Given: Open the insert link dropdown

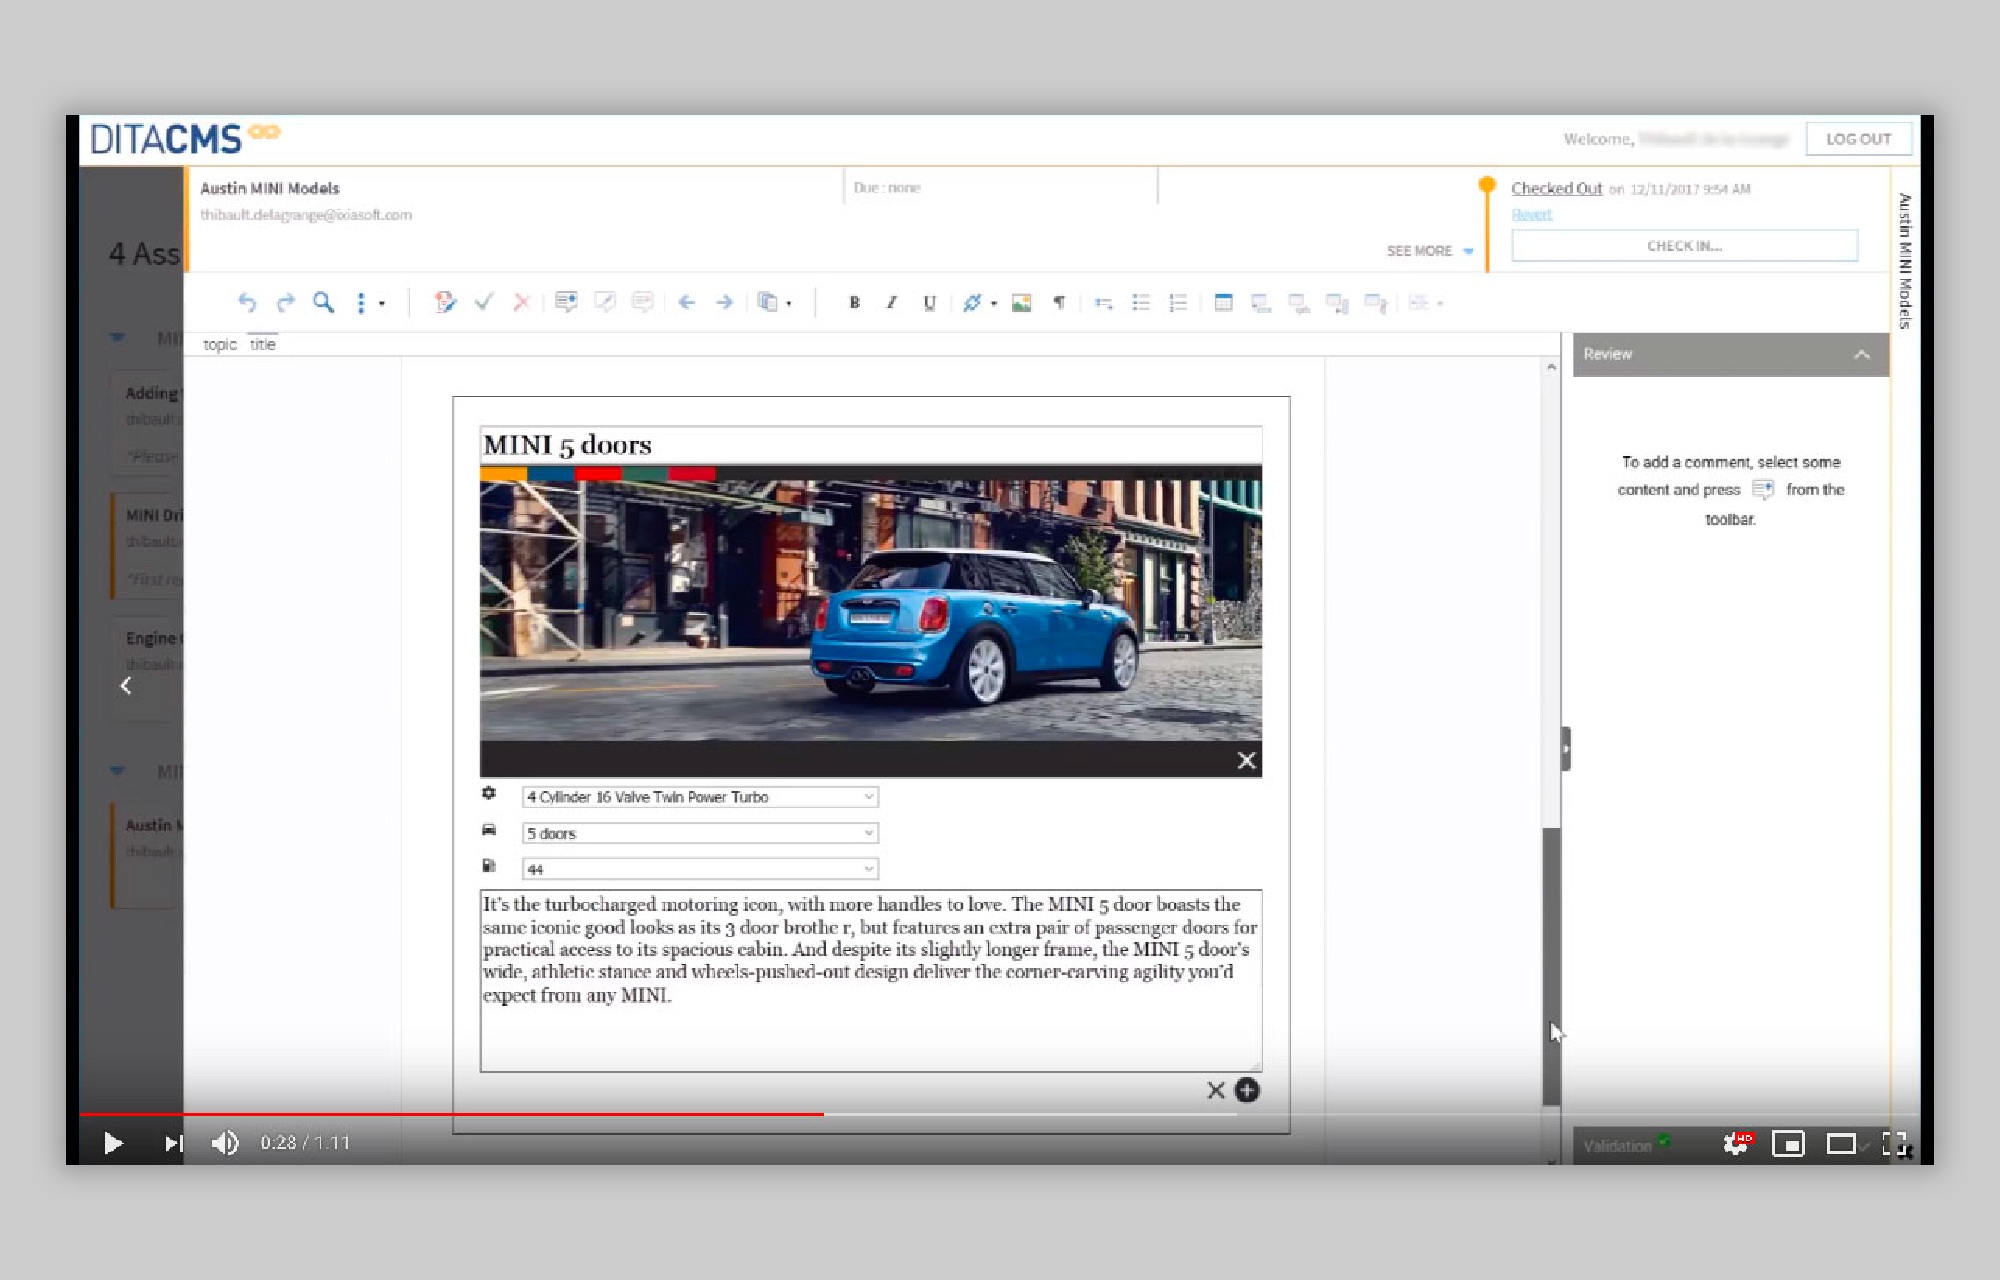Looking at the screenshot, I should coord(979,302).
